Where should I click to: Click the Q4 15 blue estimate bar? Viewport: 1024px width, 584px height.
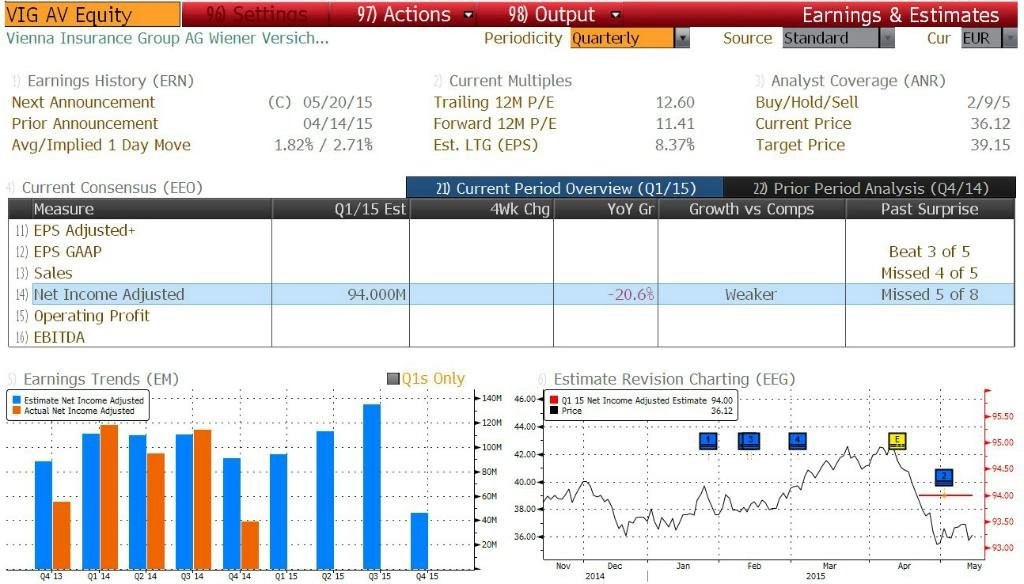click(419, 540)
